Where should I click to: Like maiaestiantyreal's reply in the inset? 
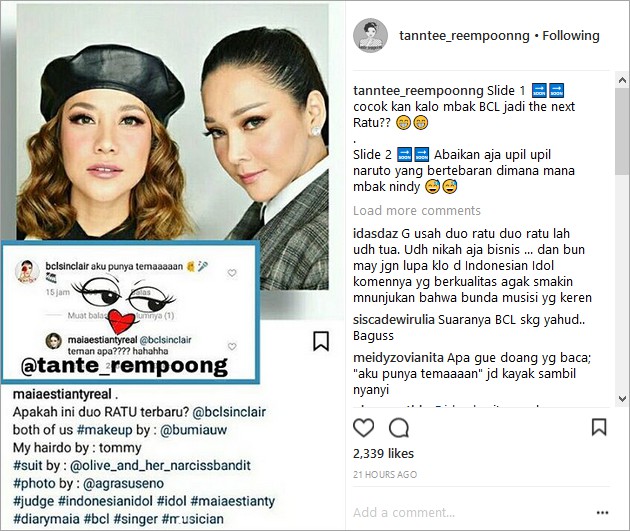pyautogui.click(x=232, y=346)
